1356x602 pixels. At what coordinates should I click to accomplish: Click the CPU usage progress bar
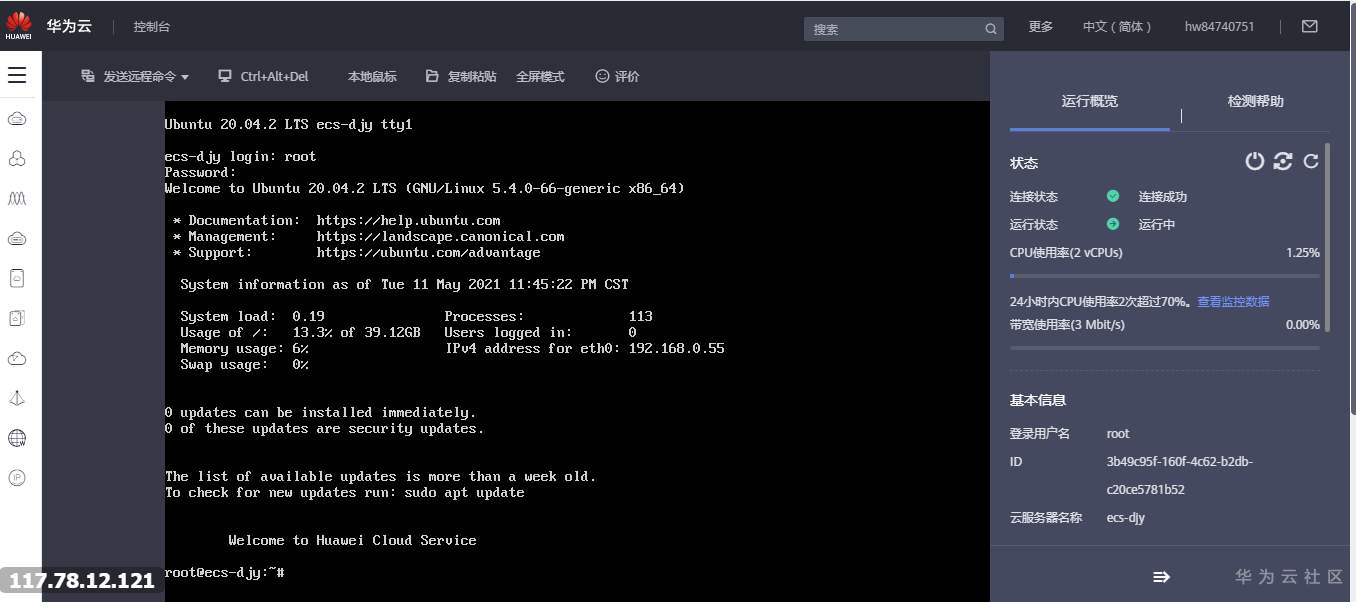[x=1165, y=275]
